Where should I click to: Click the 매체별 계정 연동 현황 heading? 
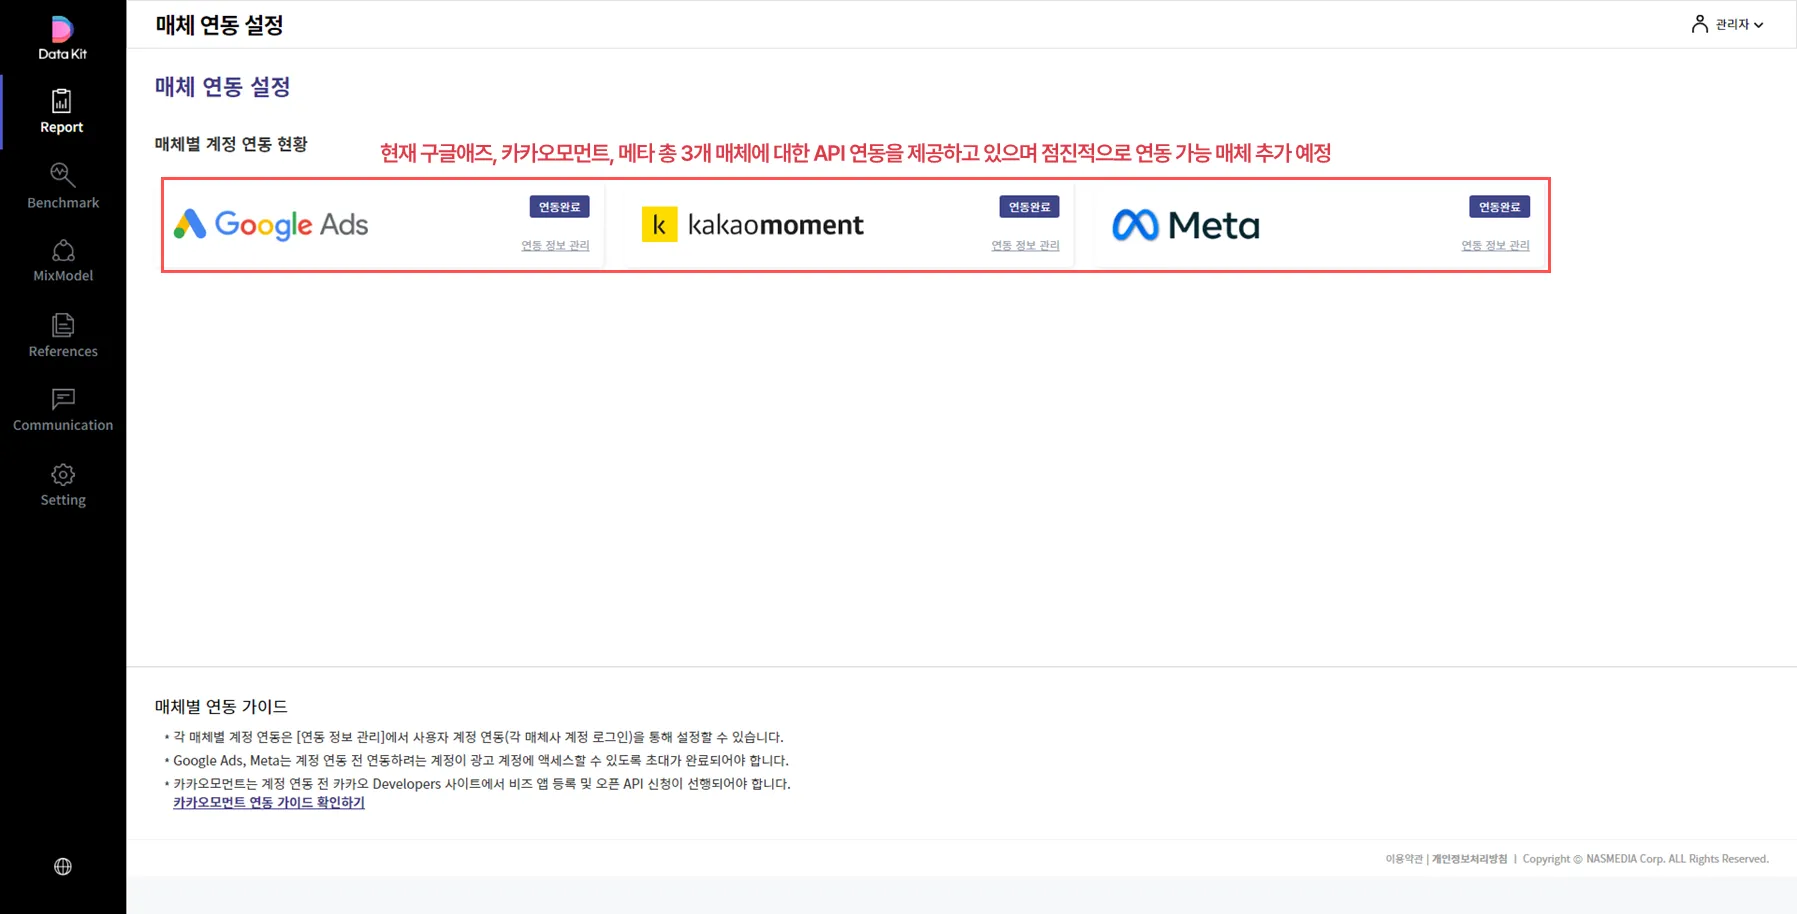pos(231,144)
